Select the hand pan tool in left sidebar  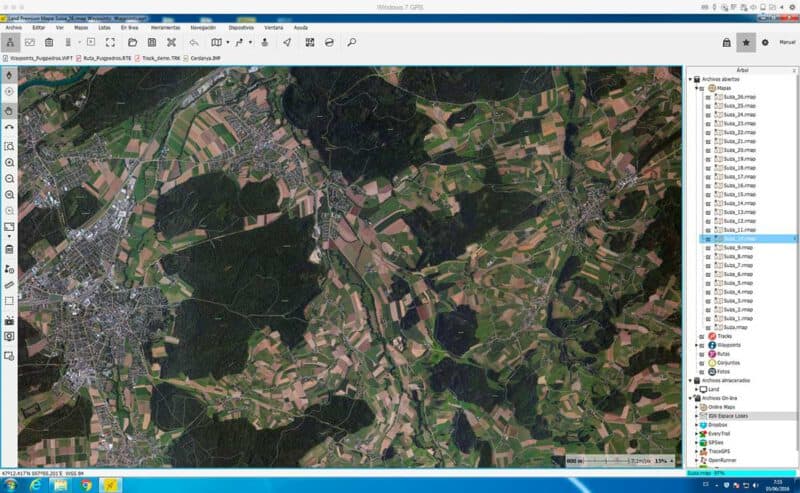pyautogui.click(x=9, y=111)
